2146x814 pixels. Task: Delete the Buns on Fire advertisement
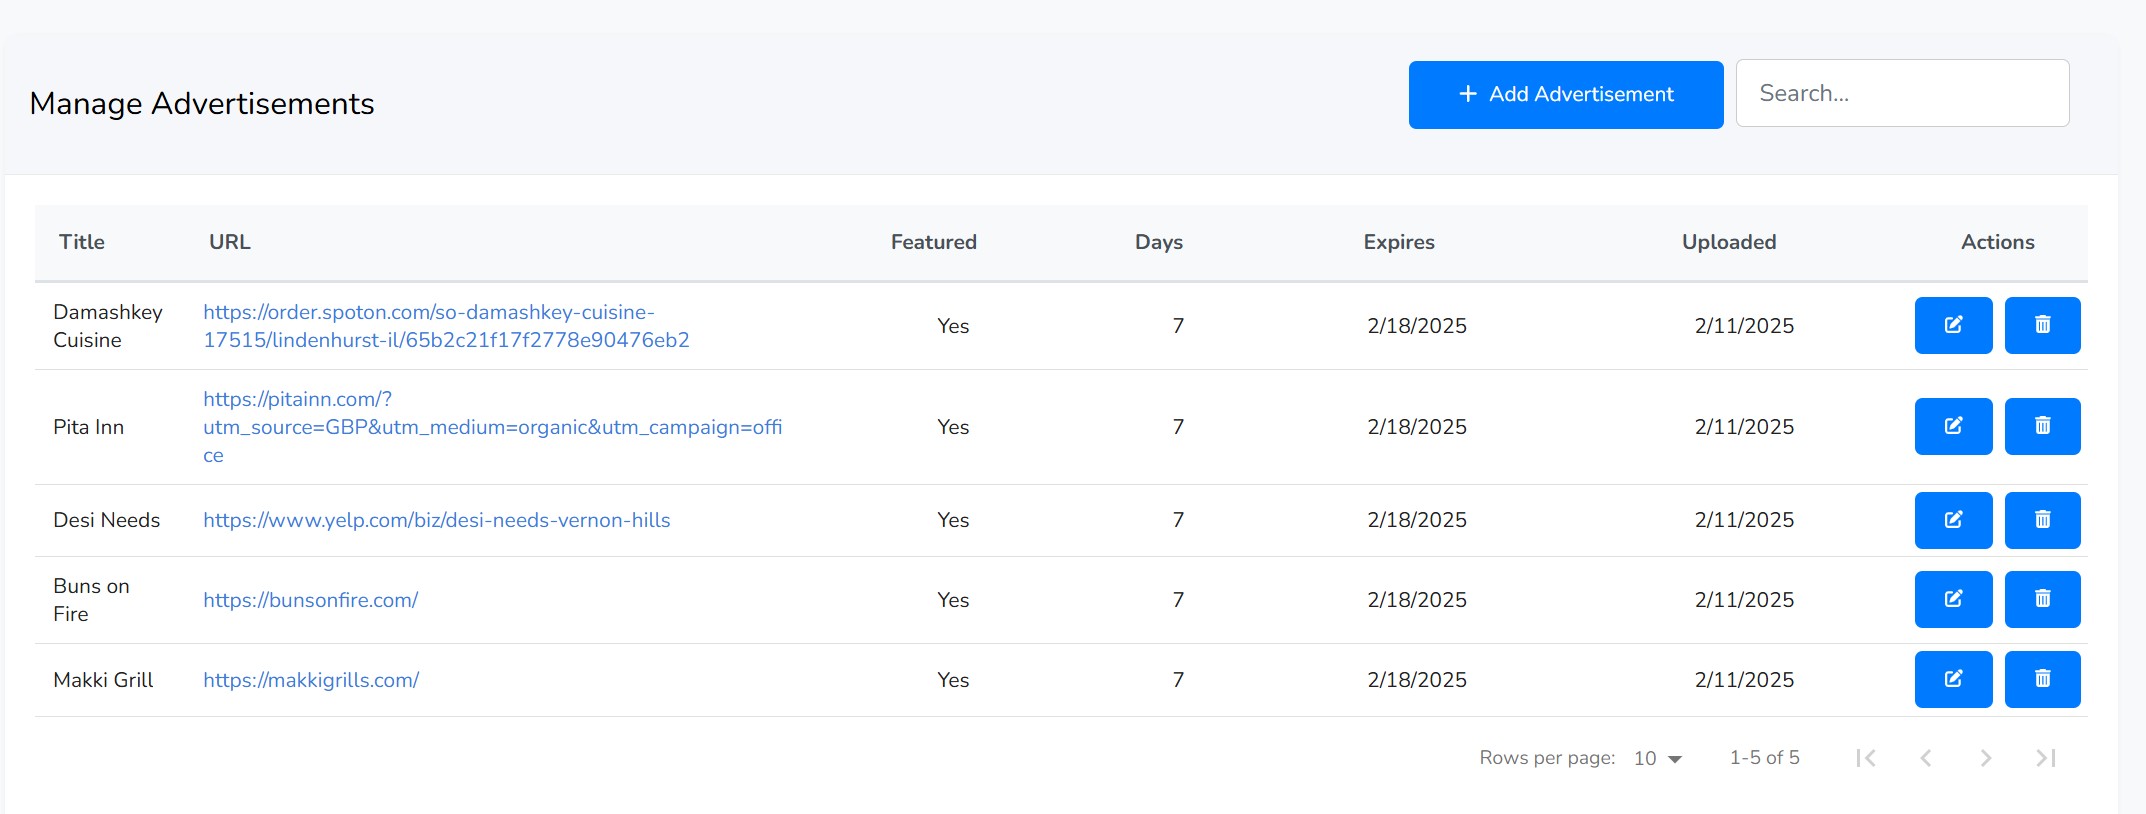click(2042, 599)
